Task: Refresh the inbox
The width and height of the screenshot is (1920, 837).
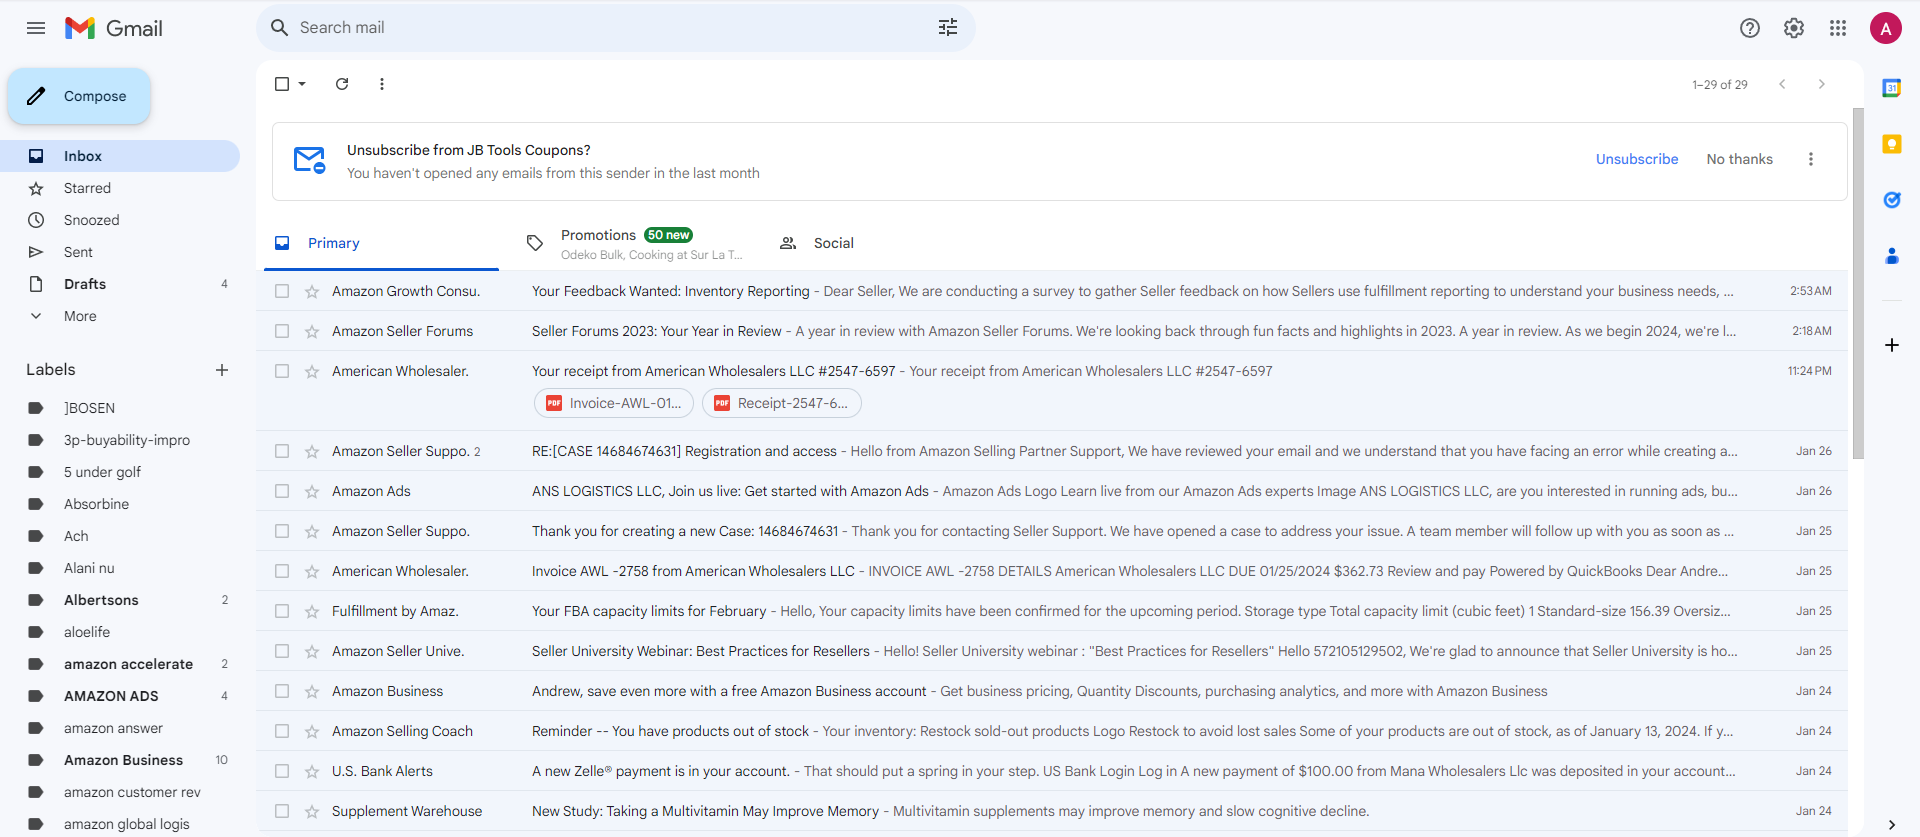Action: pyautogui.click(x=342, y=84)
